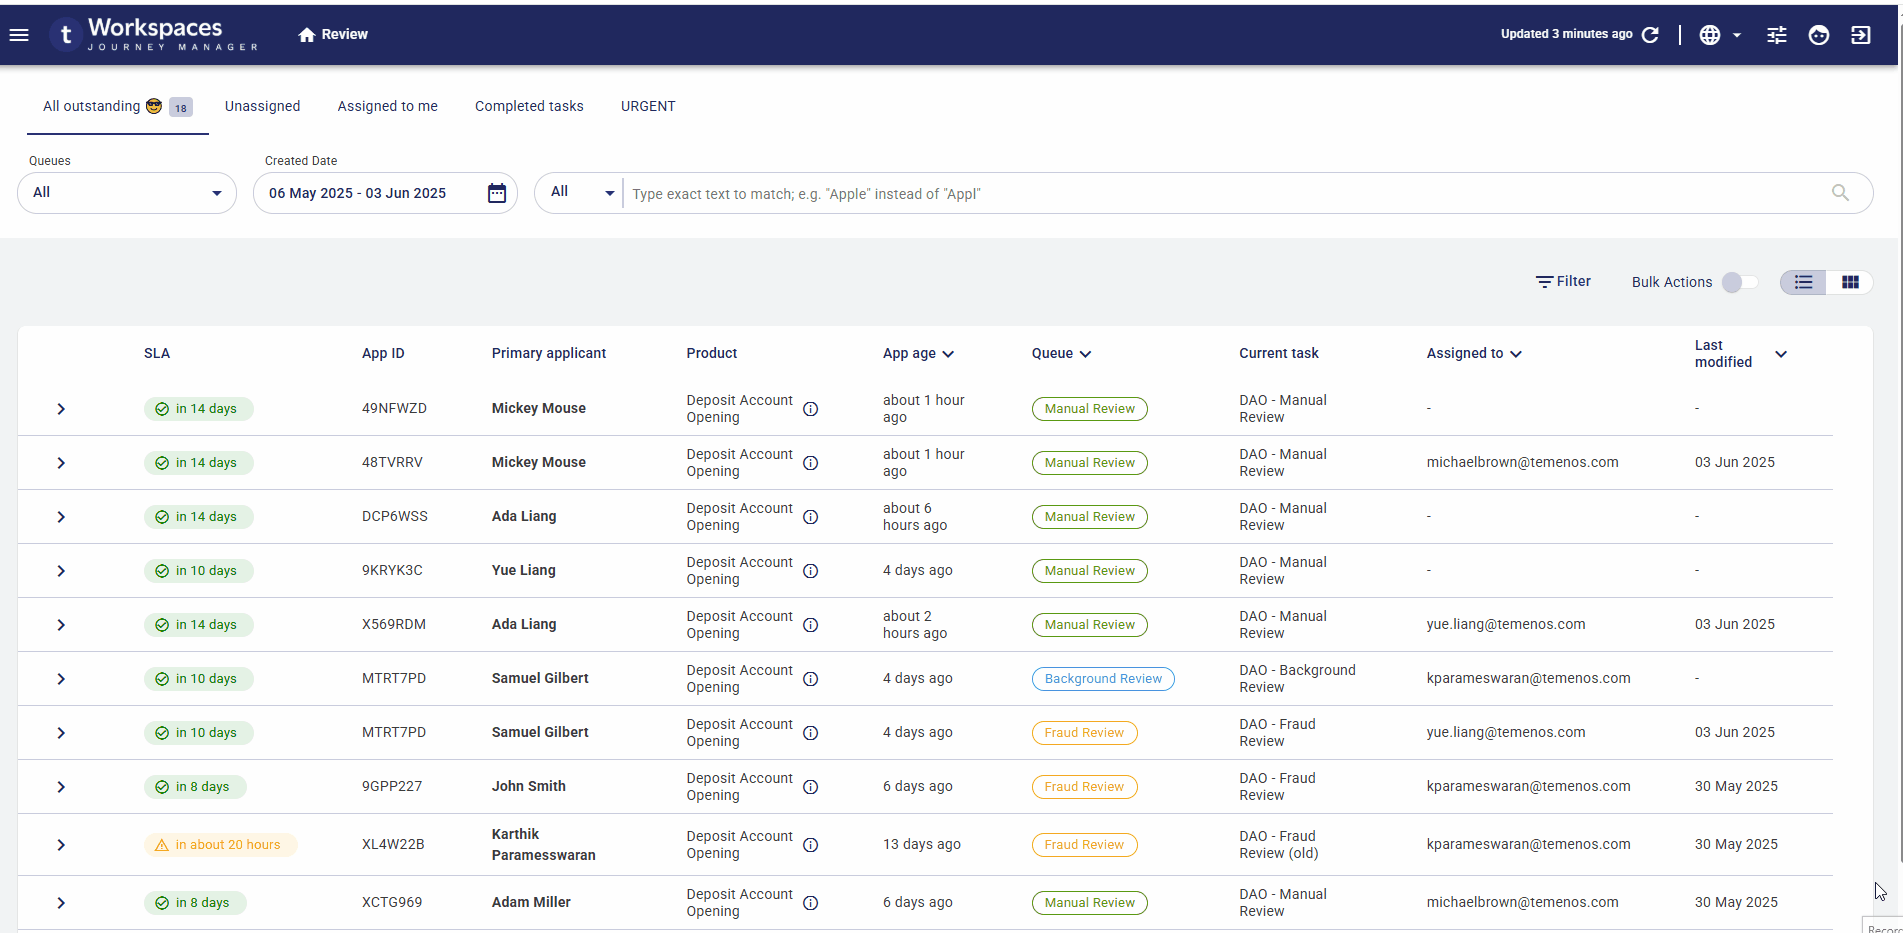Switch to Assigned to me tab
The image size is (1903, 933).
tap(387, 106)
